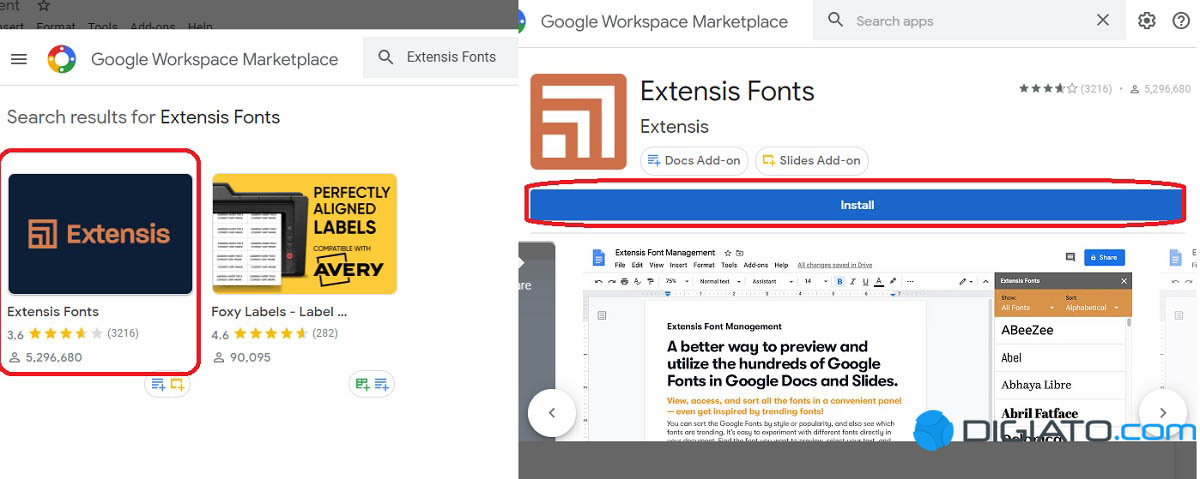Open the Foxy Labels result thumbnail
The image size is (1200, 479).
click(x=304, y=234)
